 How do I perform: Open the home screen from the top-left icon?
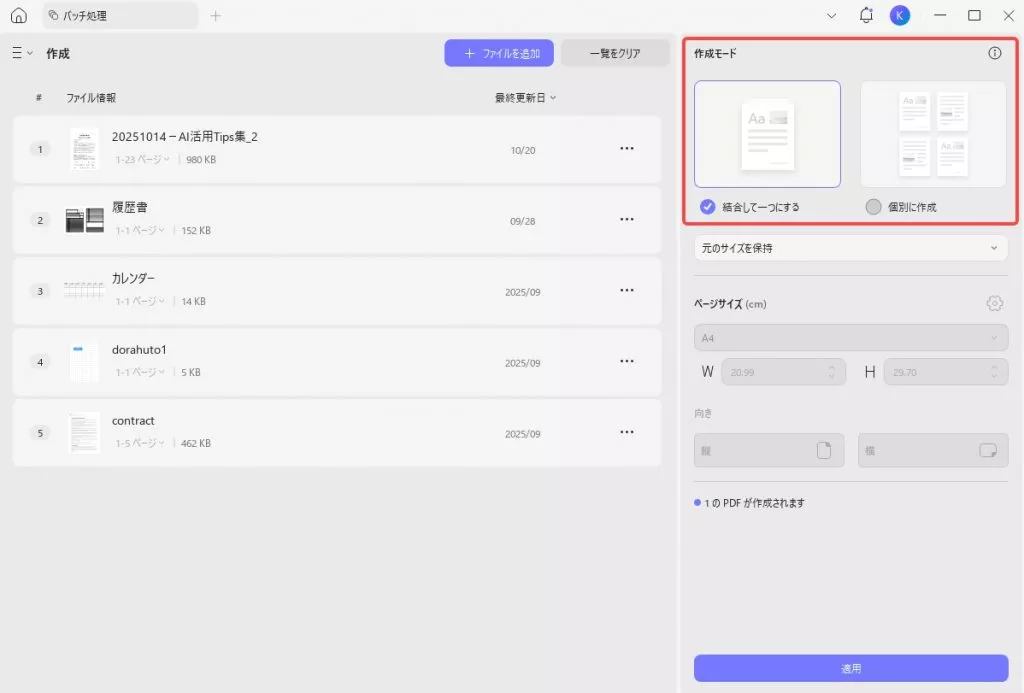coord(17,15)
